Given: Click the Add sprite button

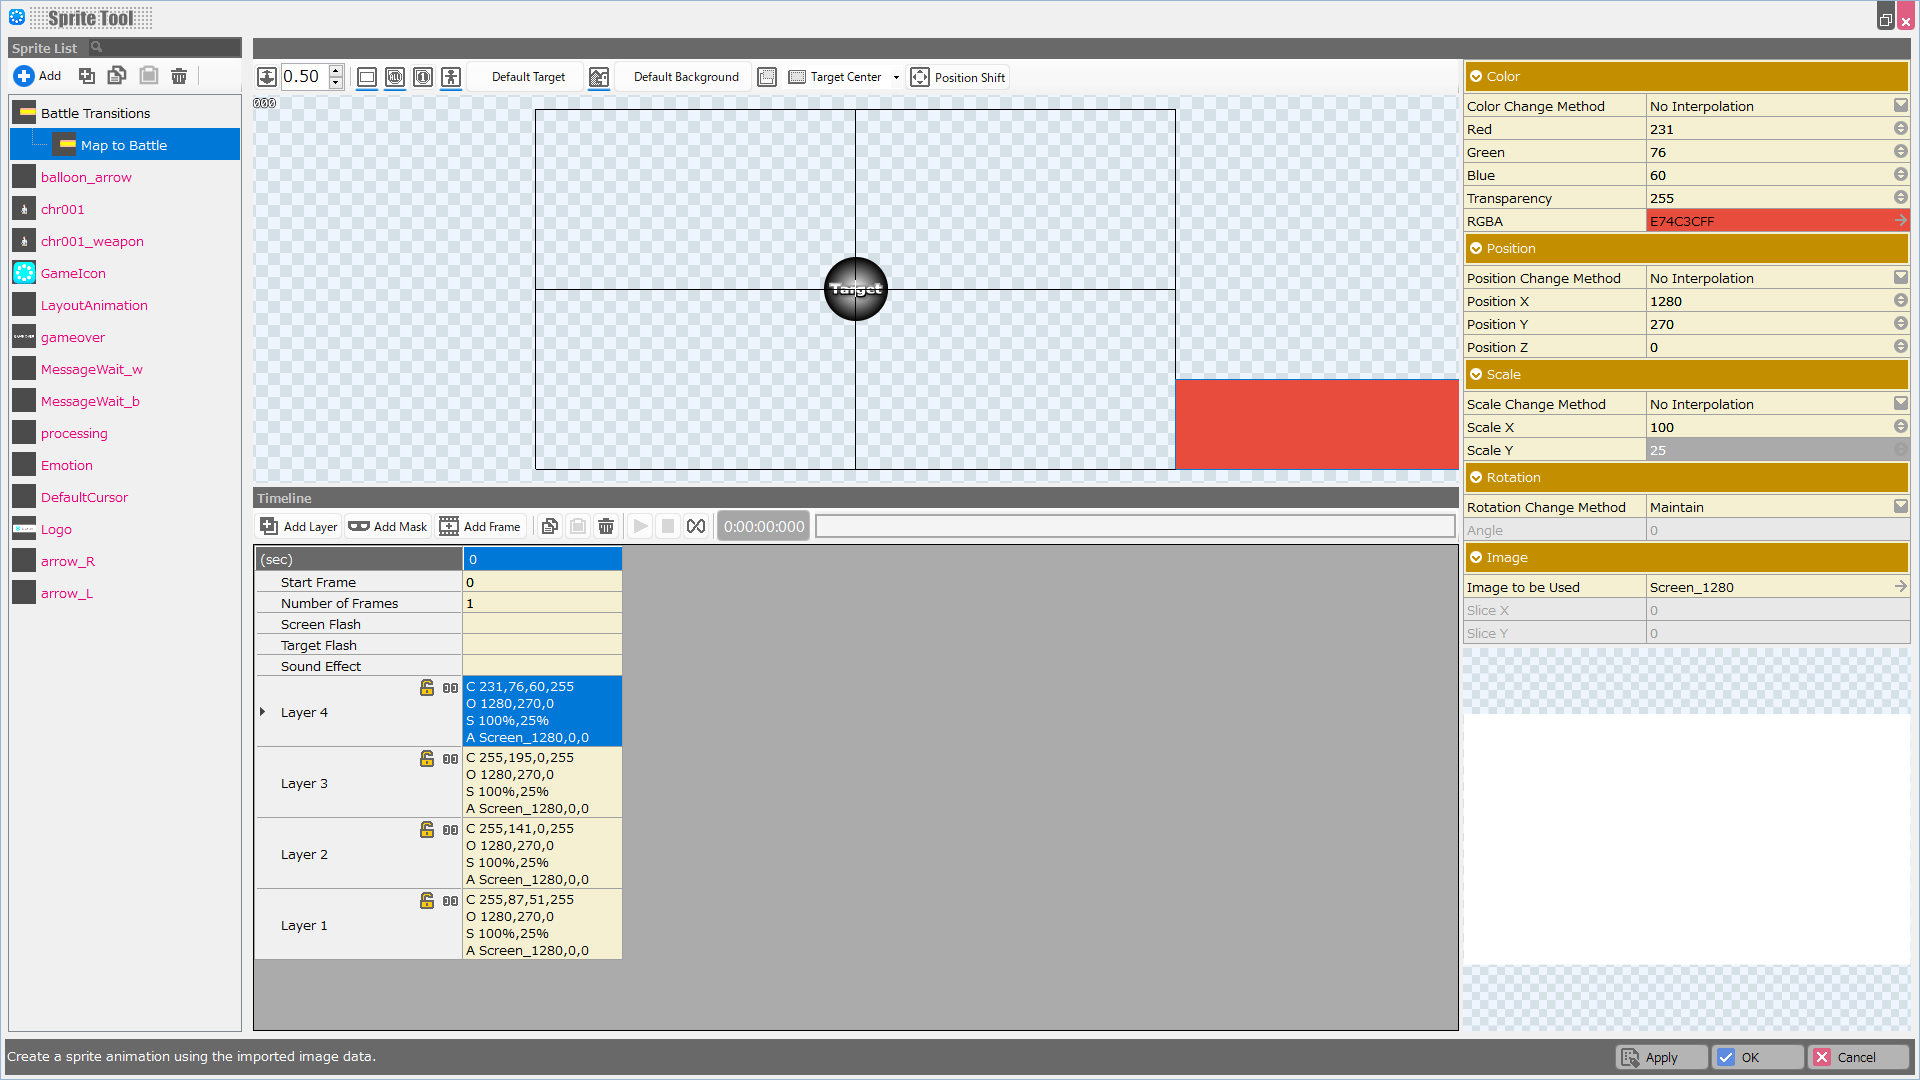Looking at the screenshot, I should pos(37,76).
